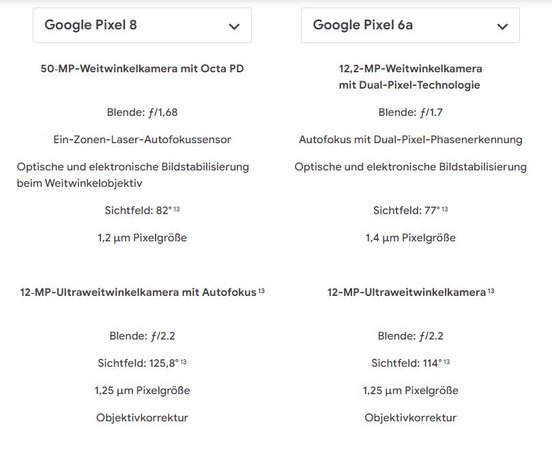Viewport: 552px width, 450px height.
Task: Click chevron arrow beside Google Pixel 8
Action: click(234, 26)
